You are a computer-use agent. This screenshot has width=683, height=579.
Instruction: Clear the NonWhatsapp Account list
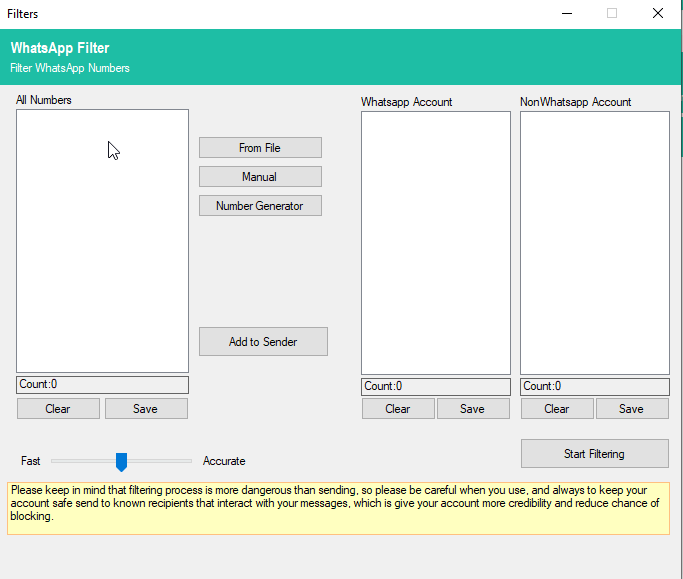557,408
